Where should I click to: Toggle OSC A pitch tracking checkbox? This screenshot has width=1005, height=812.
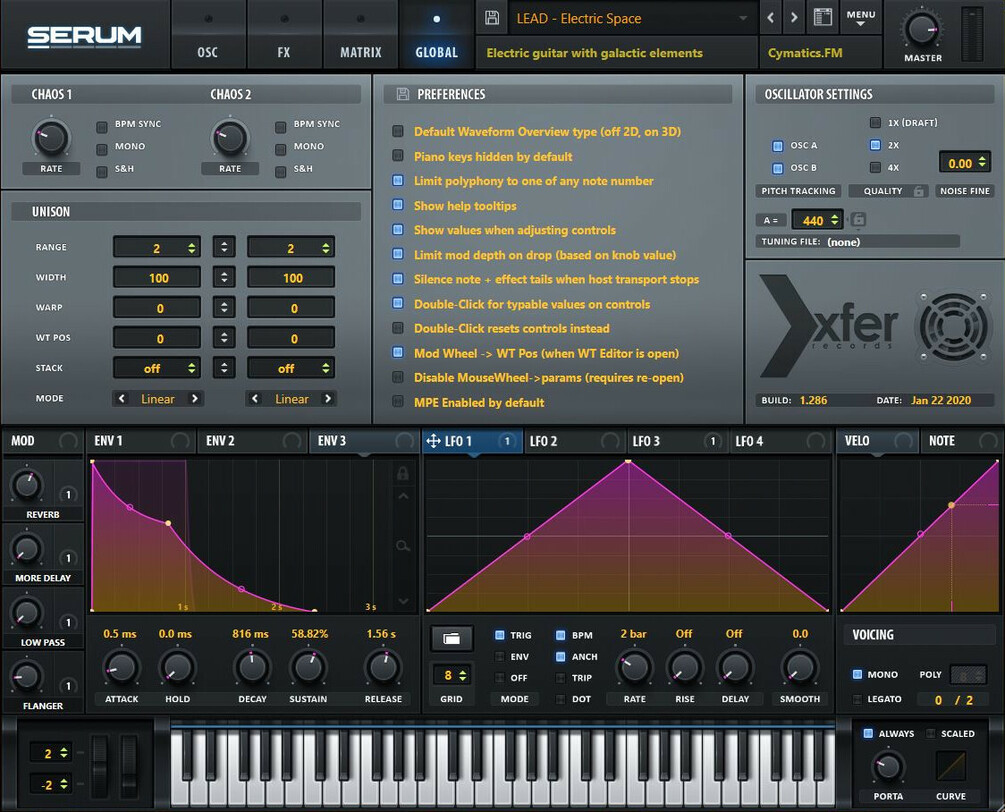pos(777,146)
